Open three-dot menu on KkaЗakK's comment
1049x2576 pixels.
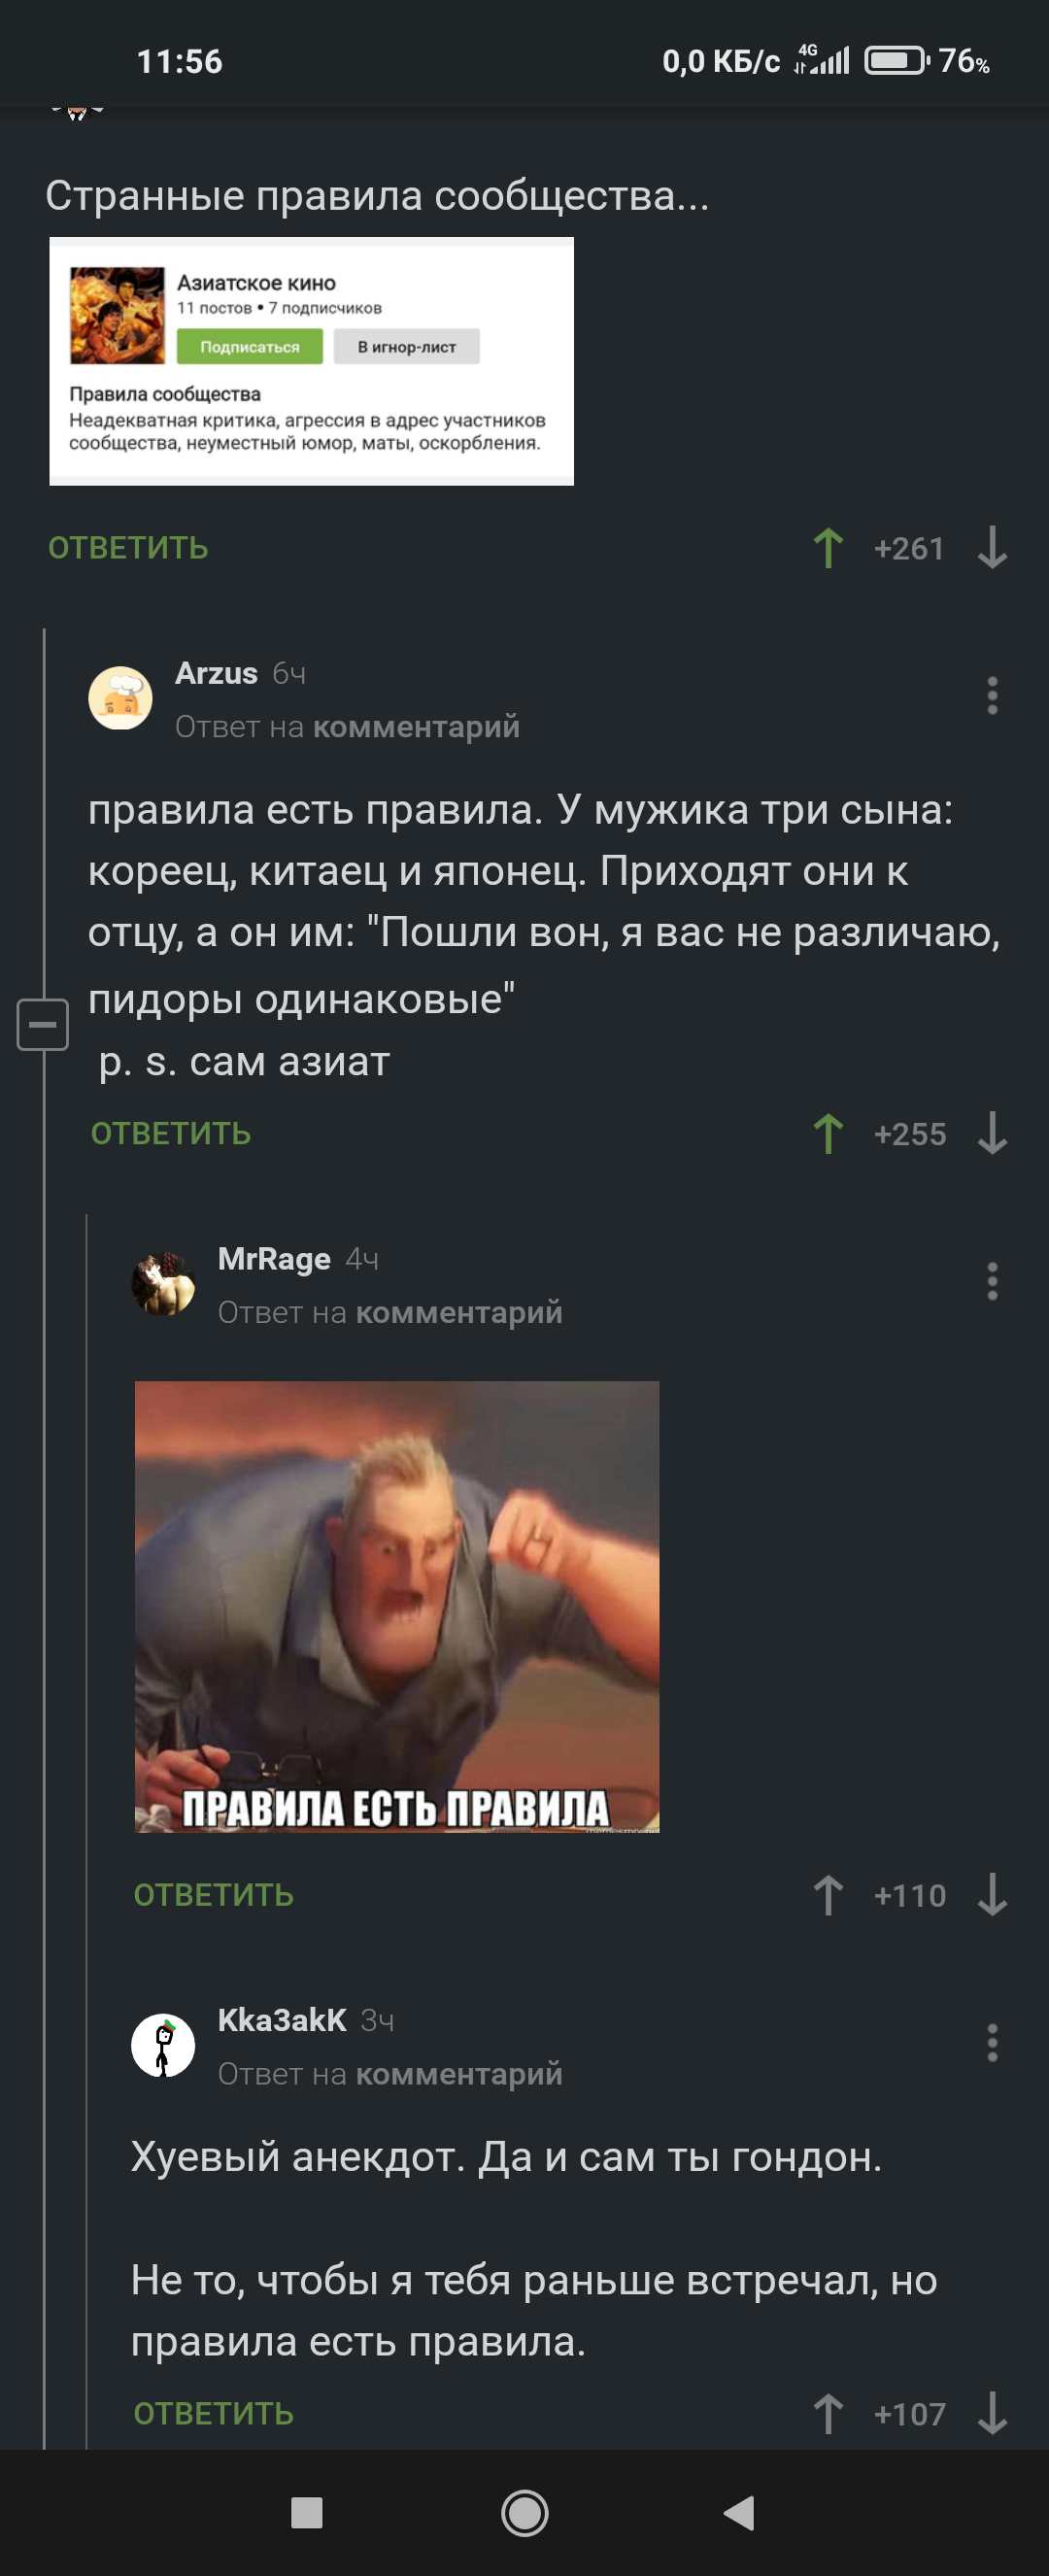[992, 2043]
